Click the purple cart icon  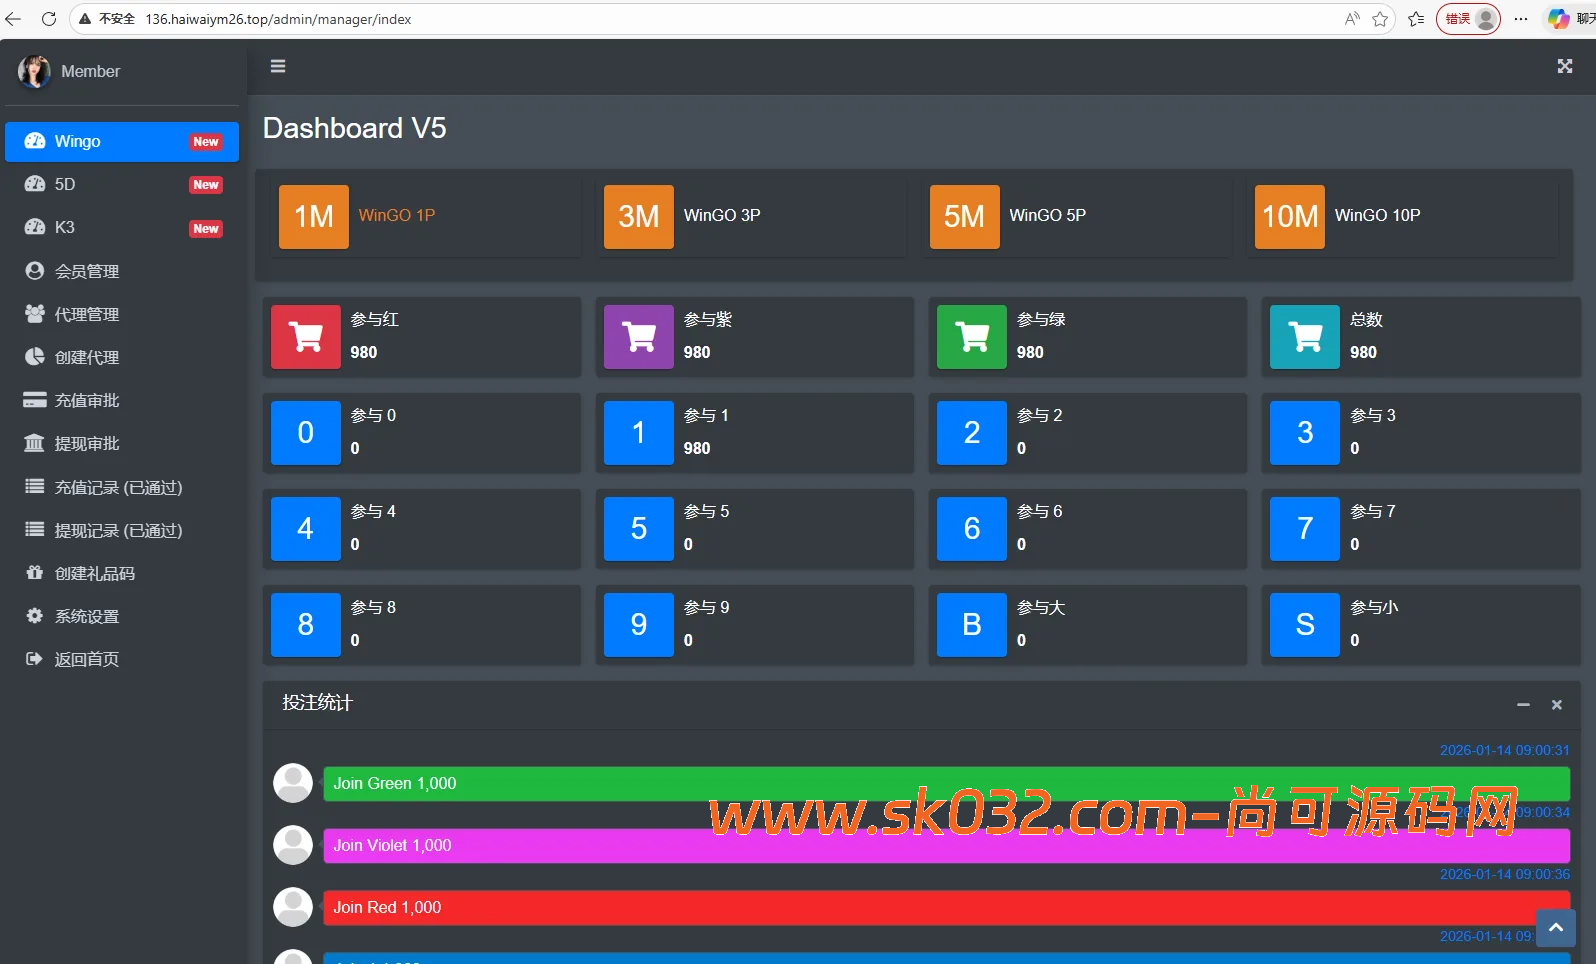[x=639, y=337]
